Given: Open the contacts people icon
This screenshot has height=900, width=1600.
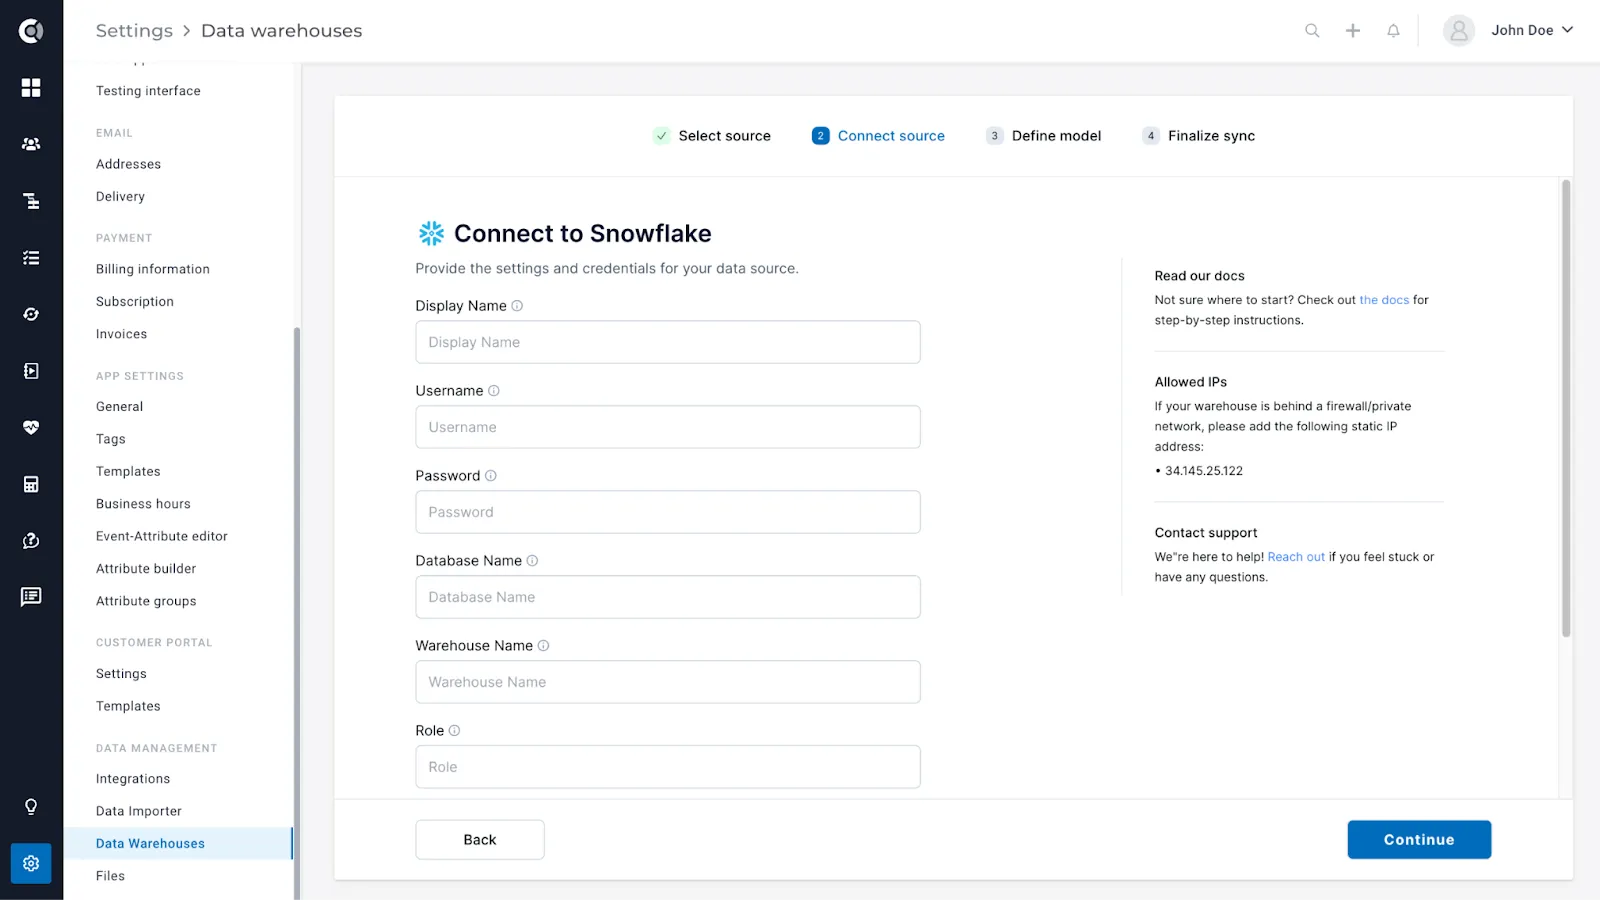Looking at the screenshot, I should [x=31, y=144].
